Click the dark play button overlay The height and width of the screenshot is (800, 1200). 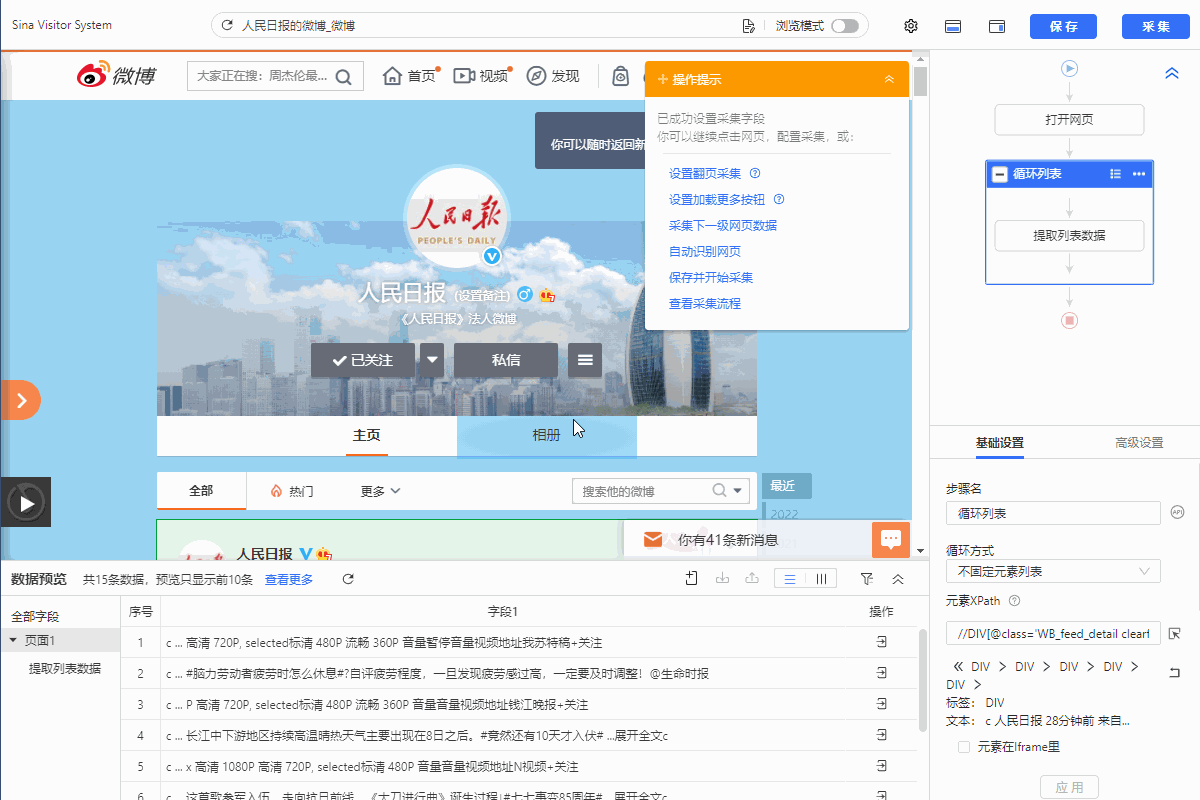click(x=26, y=502)
